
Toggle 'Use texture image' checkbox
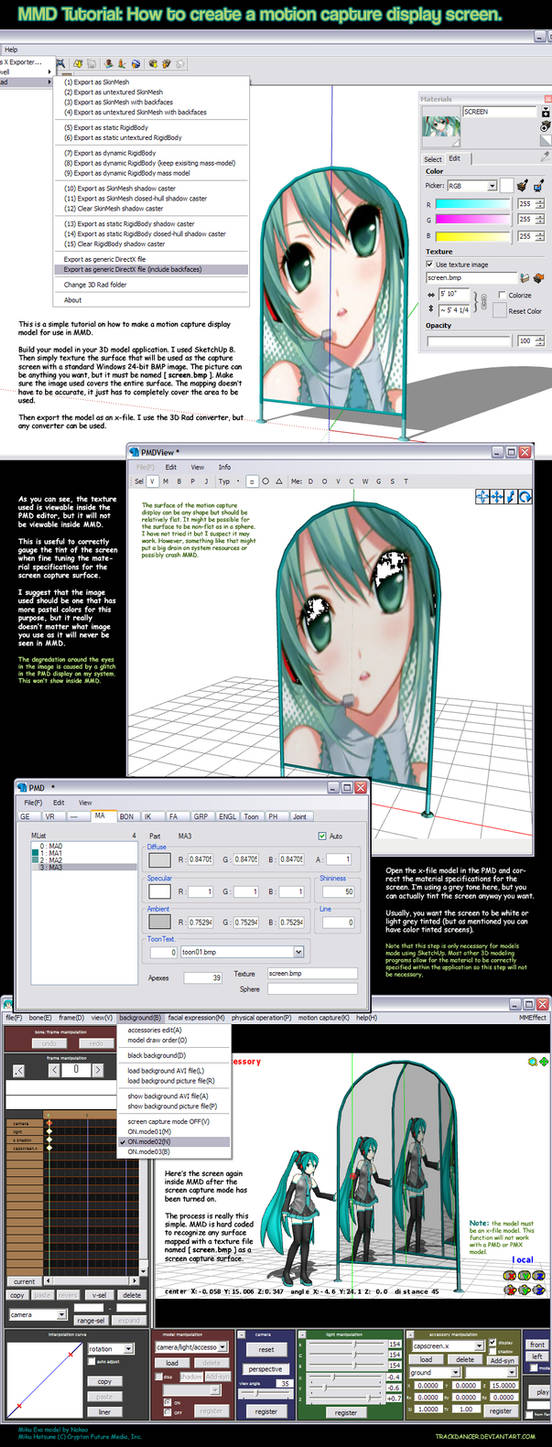tap(429, 264)
